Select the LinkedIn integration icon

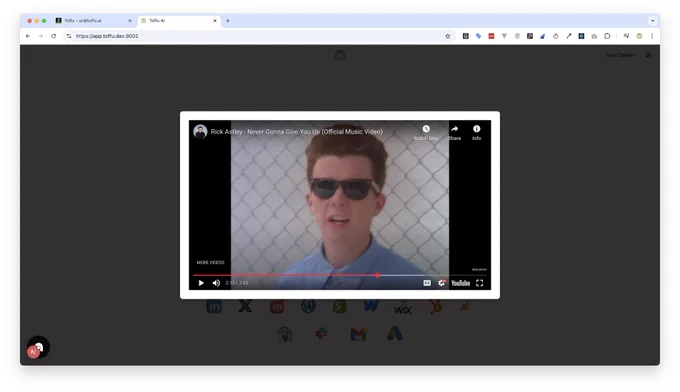tap(214, 306)
